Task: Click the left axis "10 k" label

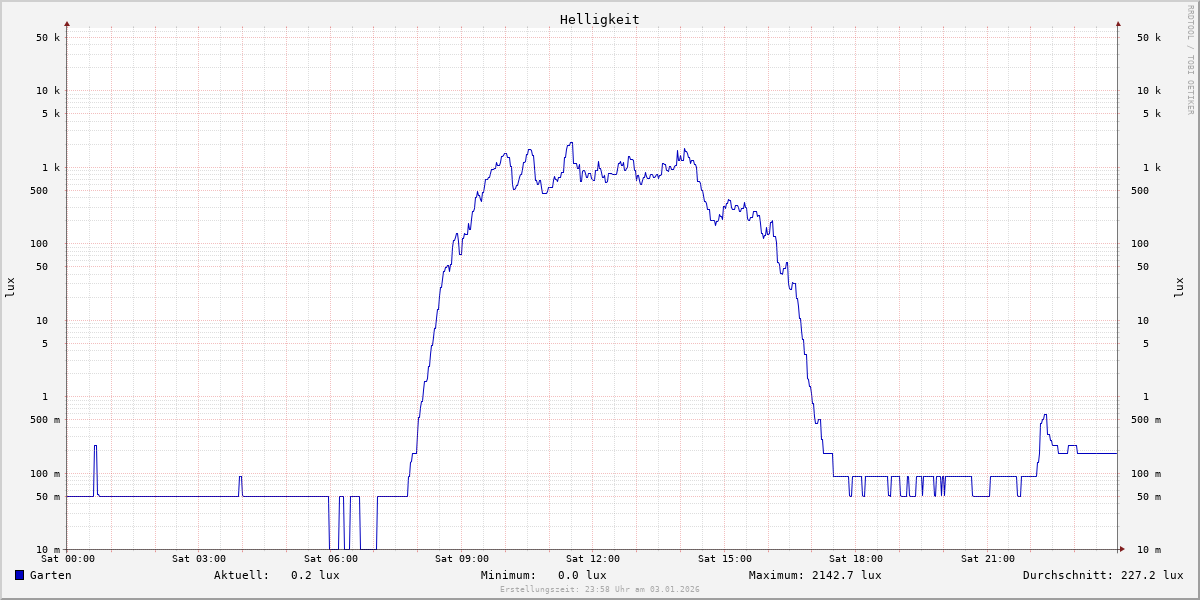Action: 48,91
